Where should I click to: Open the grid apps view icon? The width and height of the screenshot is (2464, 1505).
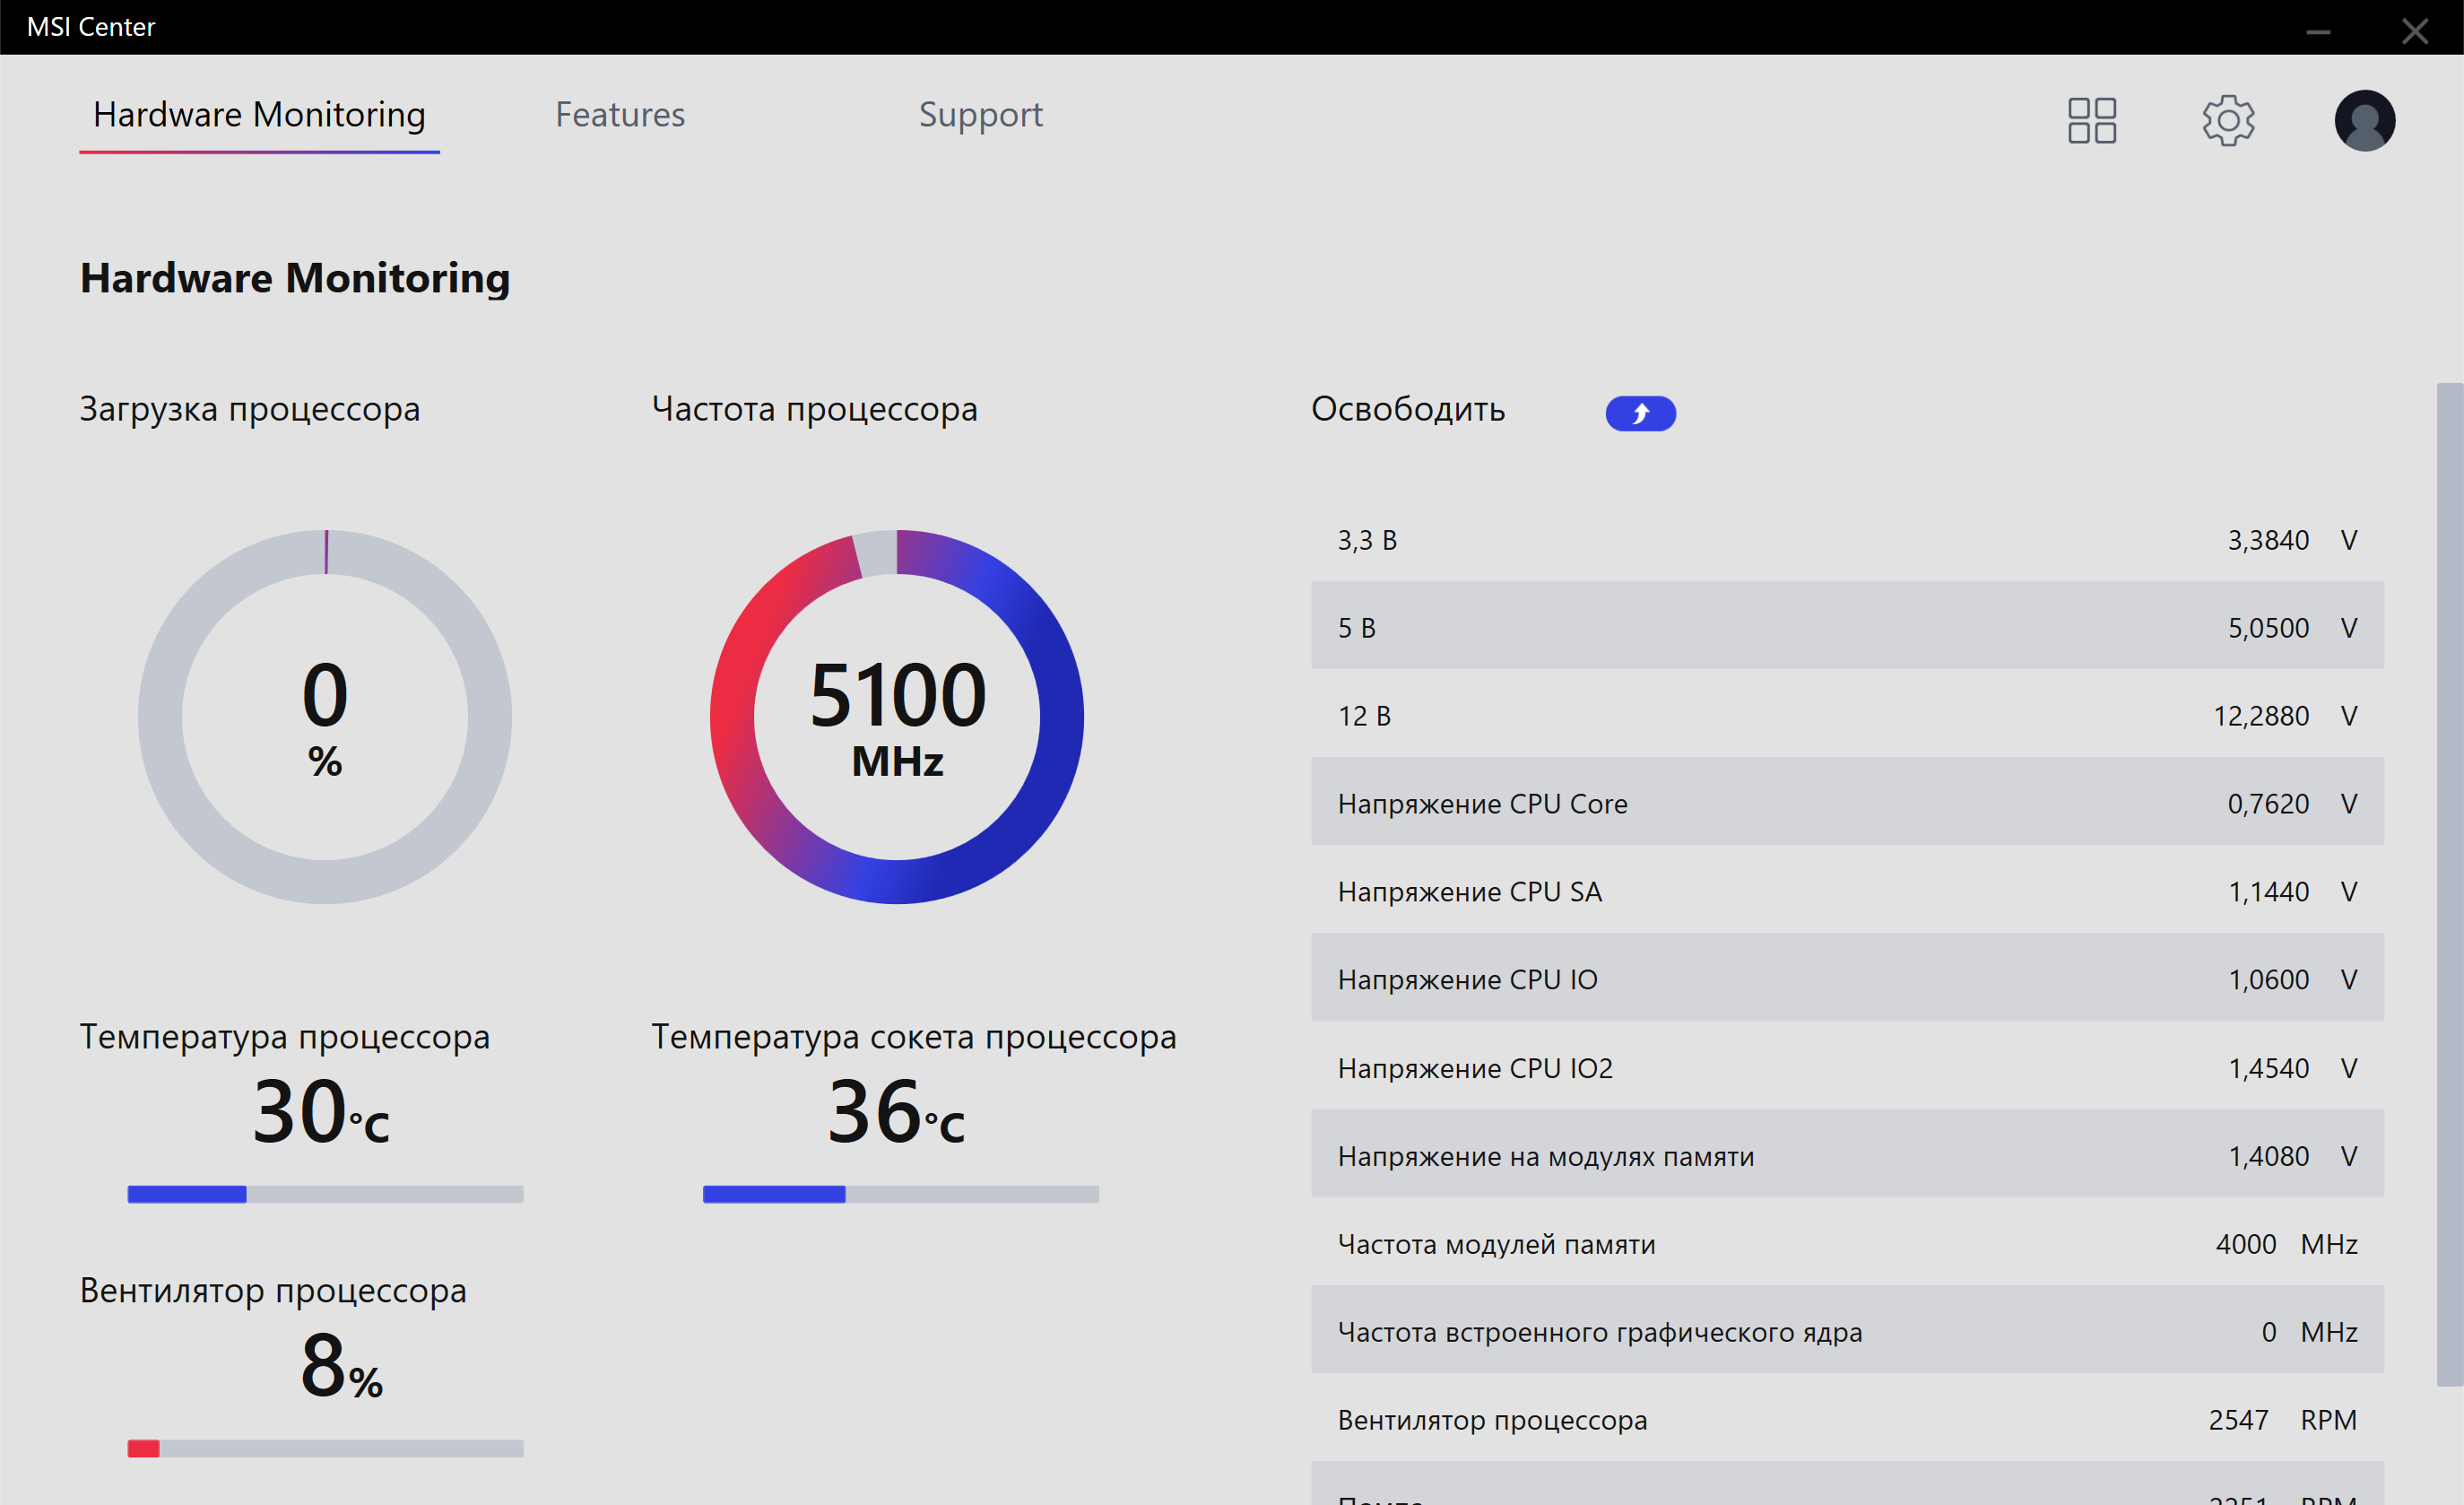point(2091,121)
